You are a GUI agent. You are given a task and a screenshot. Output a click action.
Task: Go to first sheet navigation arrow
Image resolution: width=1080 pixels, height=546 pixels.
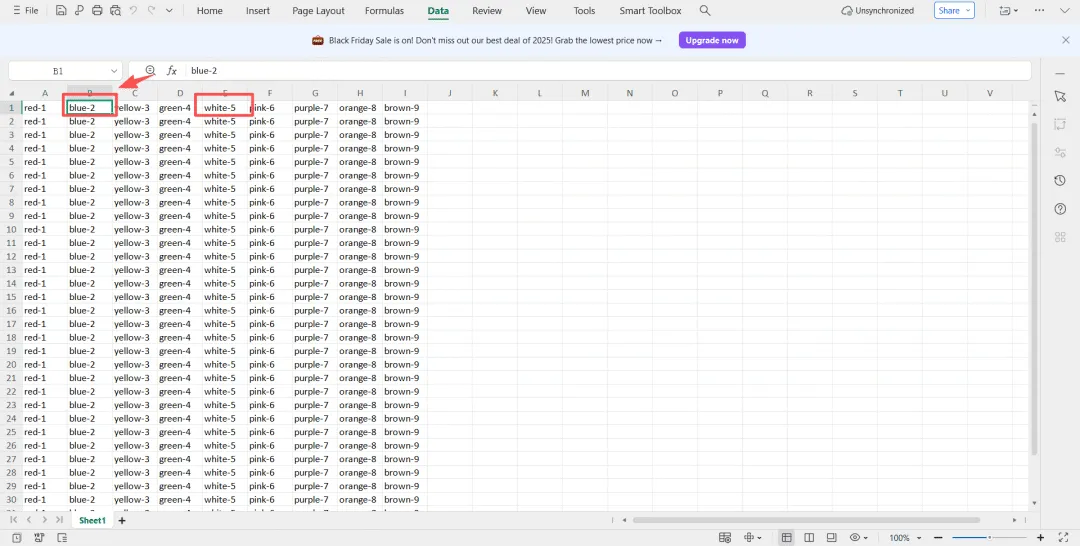[14, 520]
